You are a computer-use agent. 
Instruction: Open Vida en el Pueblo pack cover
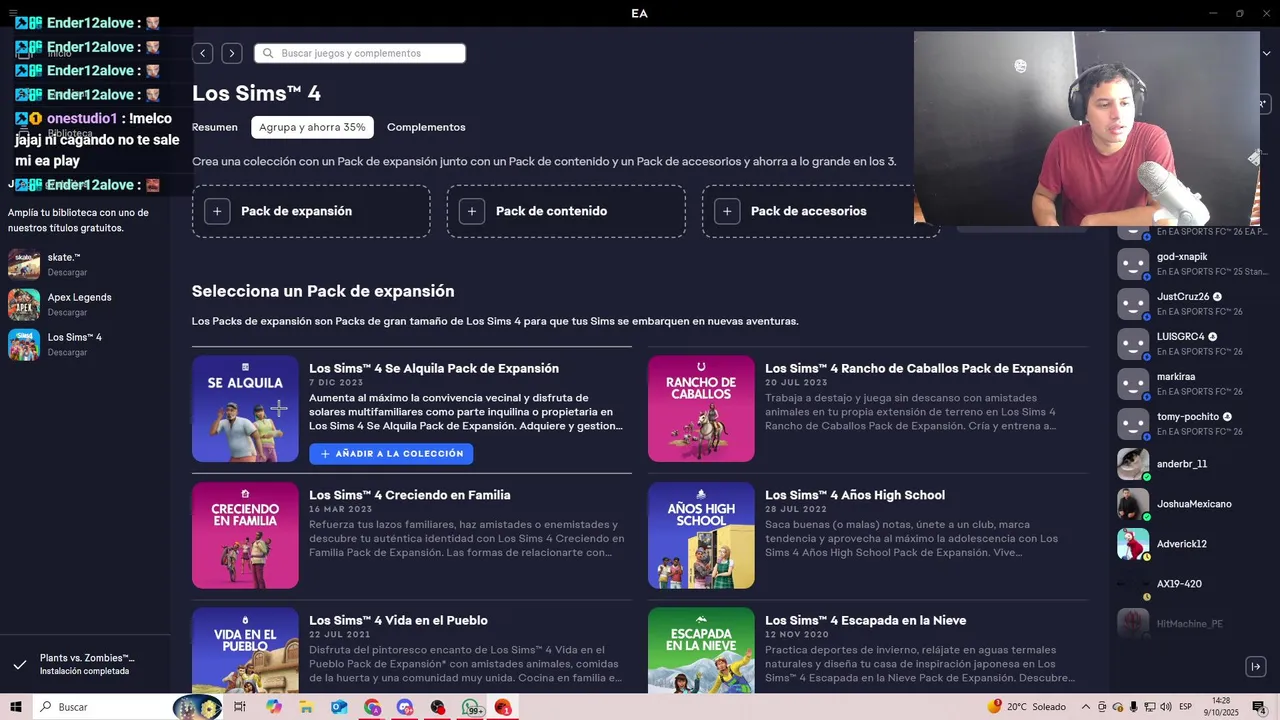click(245, 650)
